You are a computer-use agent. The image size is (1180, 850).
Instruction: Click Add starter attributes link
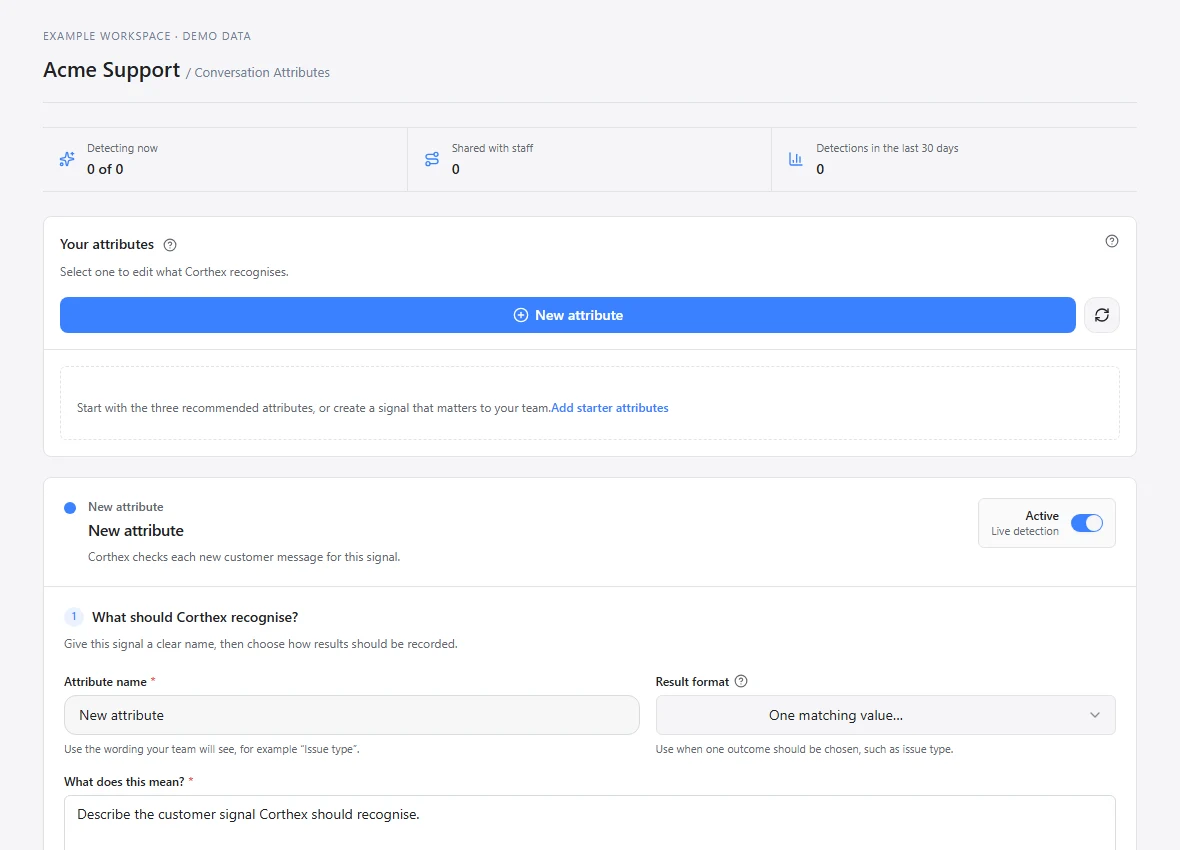tap(610, 408)
